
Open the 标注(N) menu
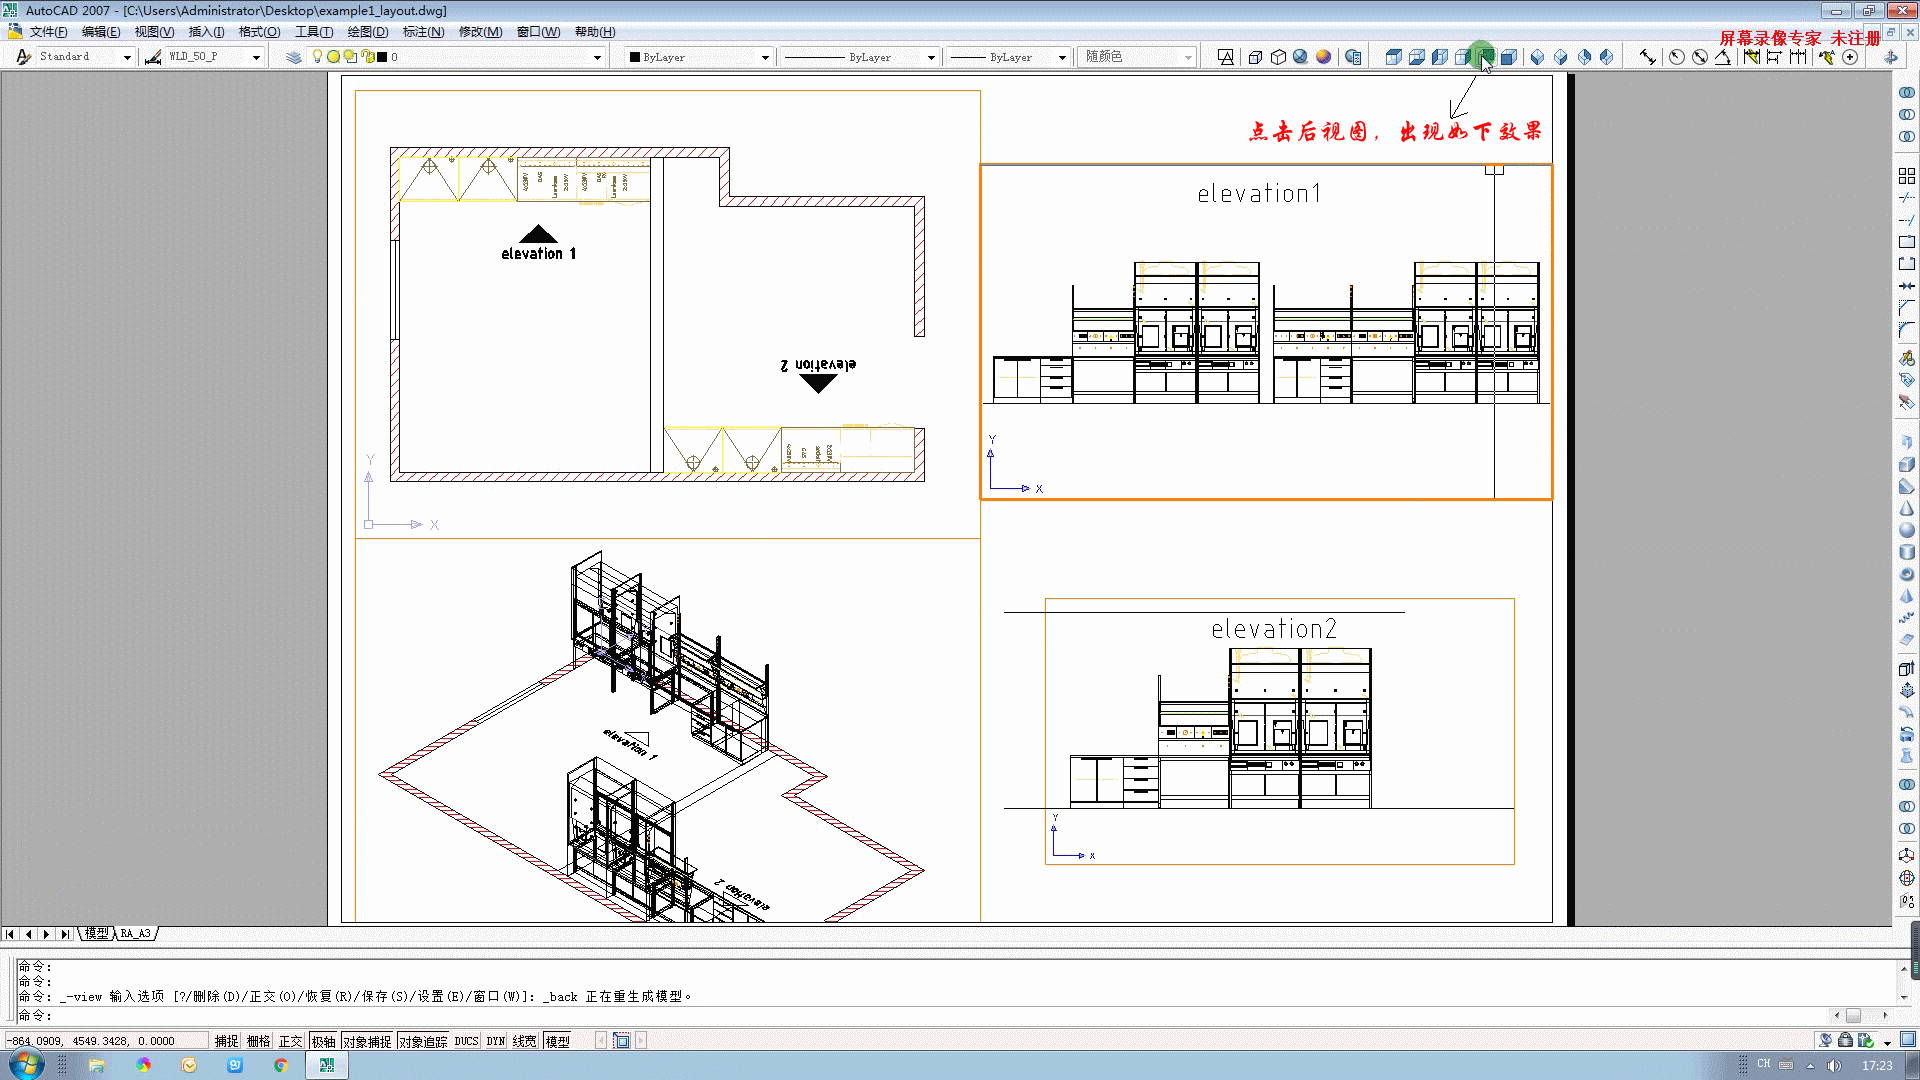(x=423, y=32)
